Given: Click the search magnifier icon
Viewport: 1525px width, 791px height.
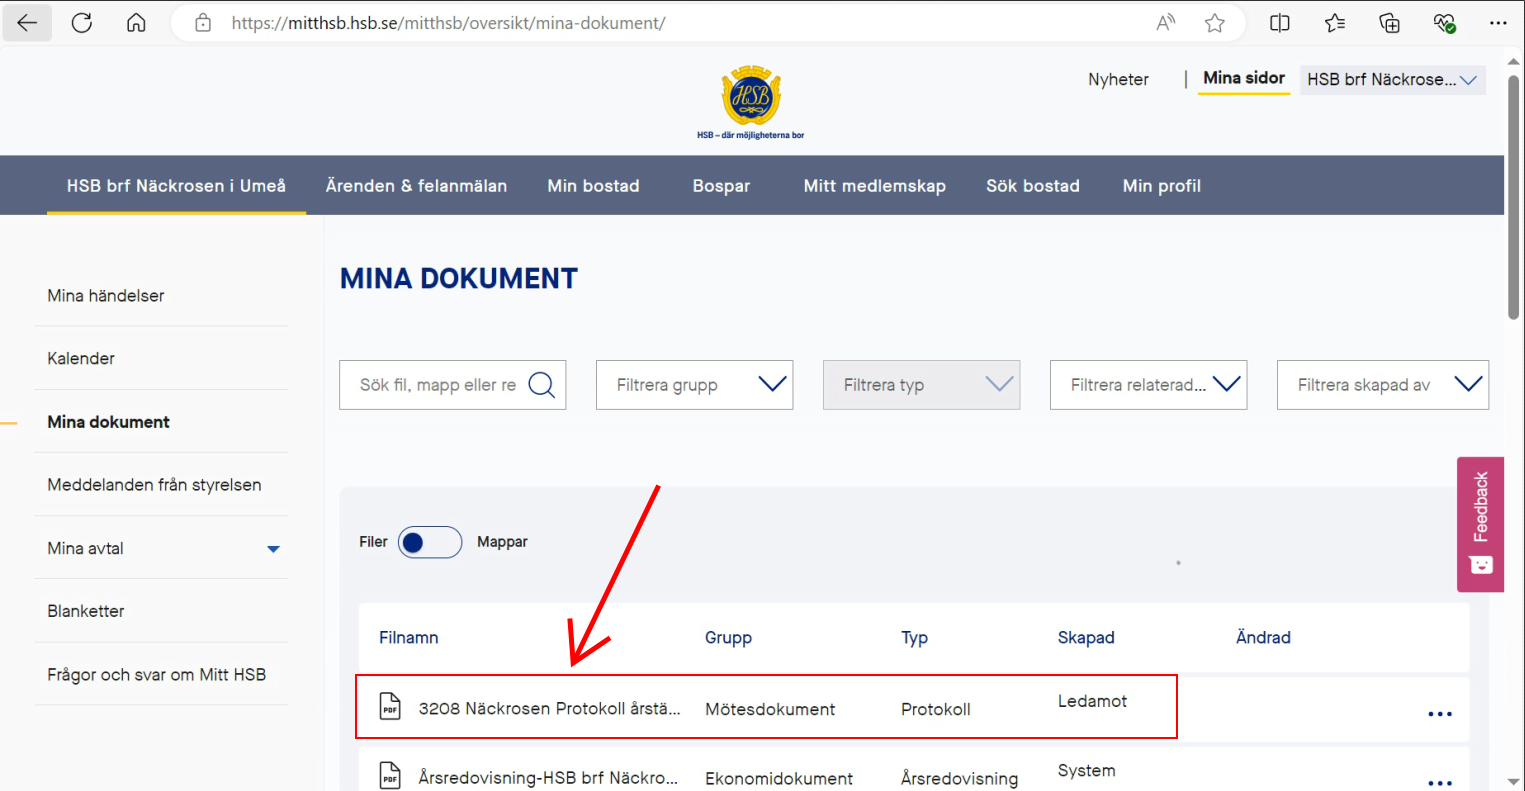Looking at the screenshot, I should coord(541,385).
